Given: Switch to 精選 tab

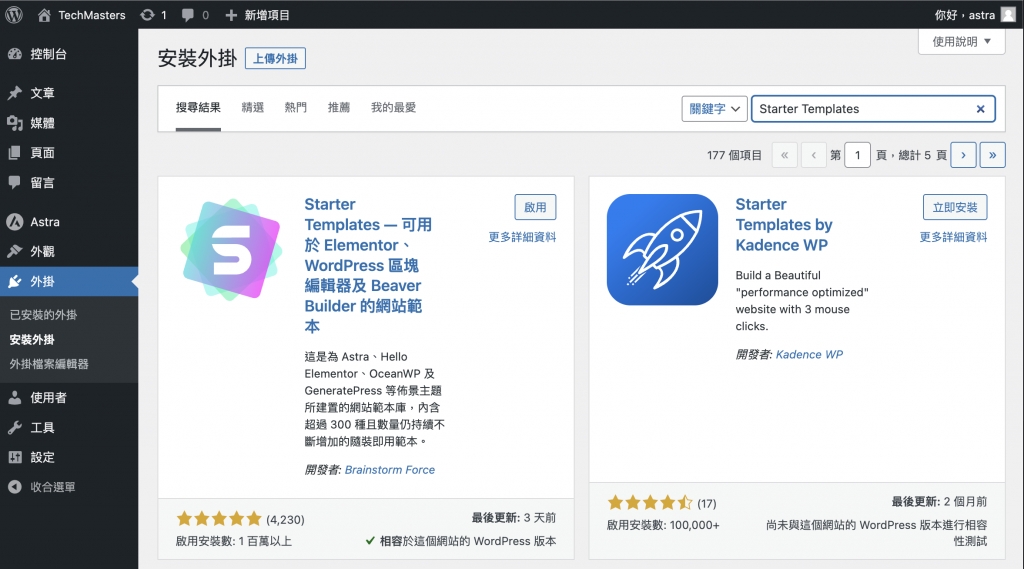Looking at the screenshot, I should pos(253,108).
